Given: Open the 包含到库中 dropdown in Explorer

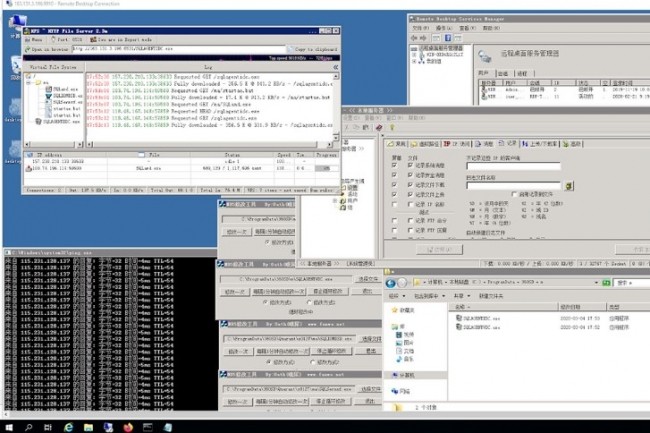Looking at the screenshot, I should pyautogui.click(x=429, y=296).
